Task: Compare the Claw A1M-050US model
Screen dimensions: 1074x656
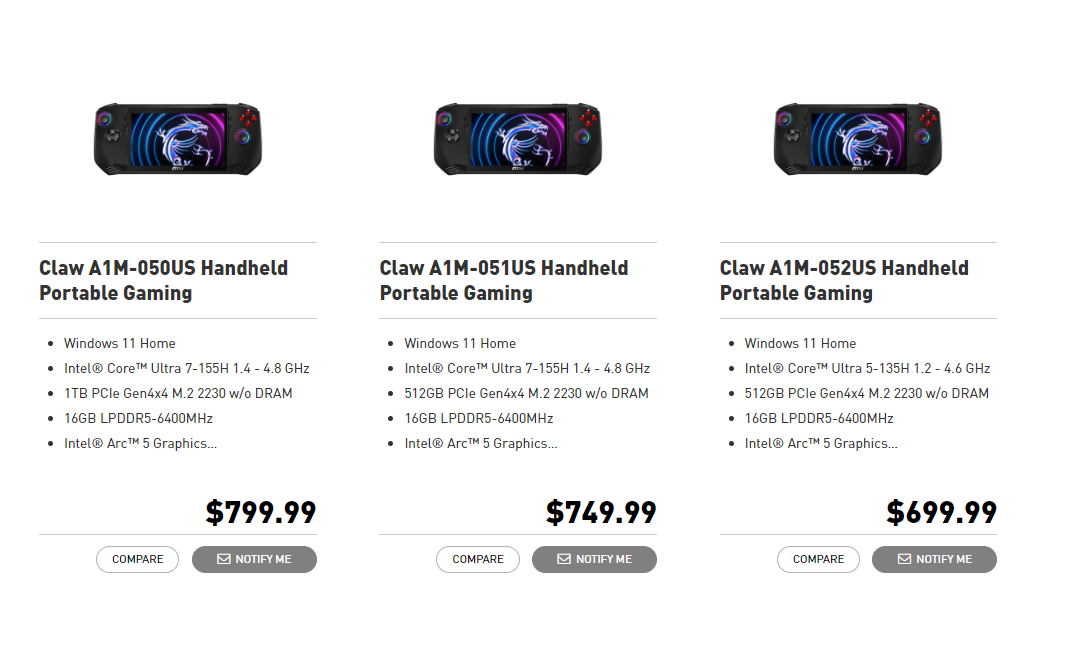Action: click(137, 559)
